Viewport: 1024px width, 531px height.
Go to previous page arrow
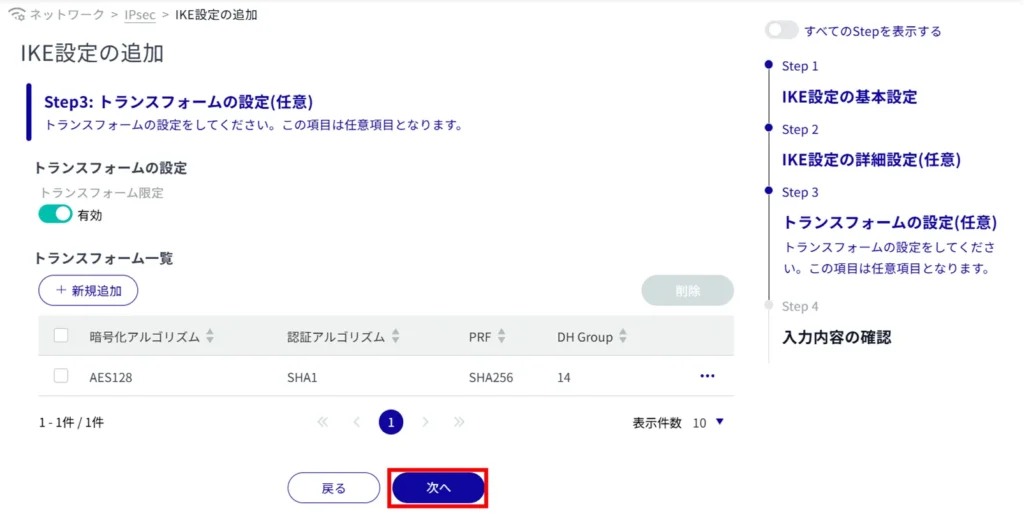(356, 422)
